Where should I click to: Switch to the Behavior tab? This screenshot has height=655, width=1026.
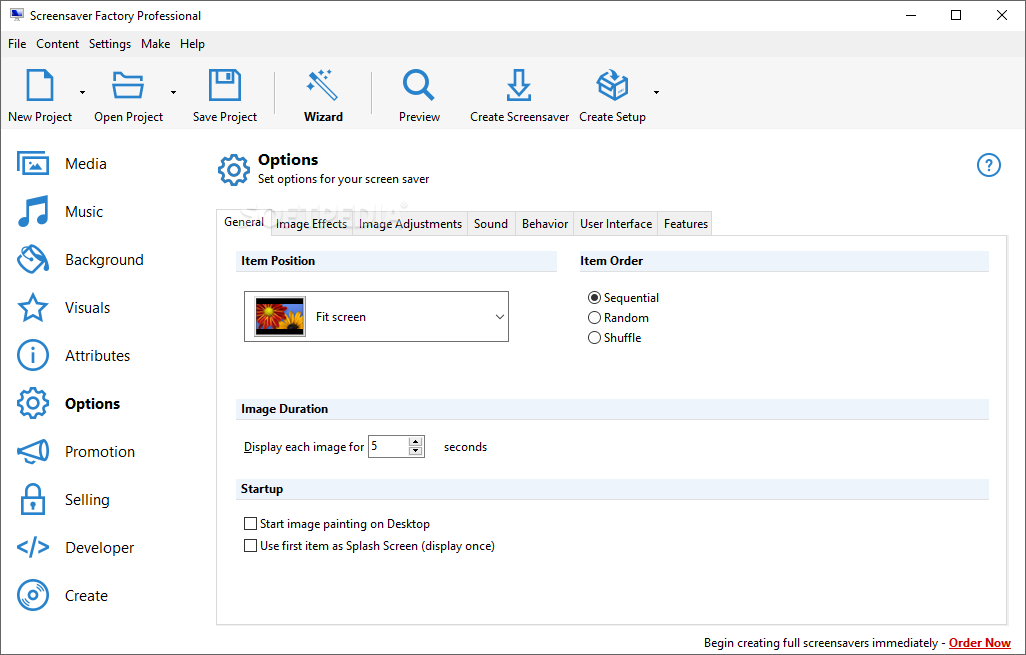(545, 224)
